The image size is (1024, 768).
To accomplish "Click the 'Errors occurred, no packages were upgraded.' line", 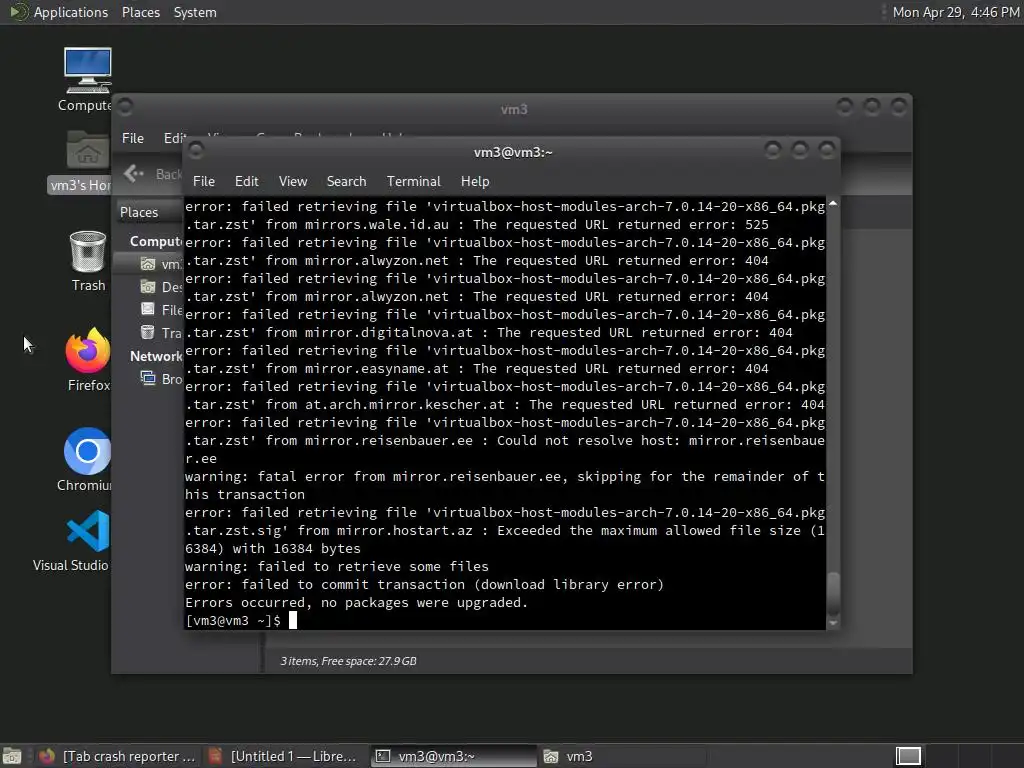I will (356, 602).
